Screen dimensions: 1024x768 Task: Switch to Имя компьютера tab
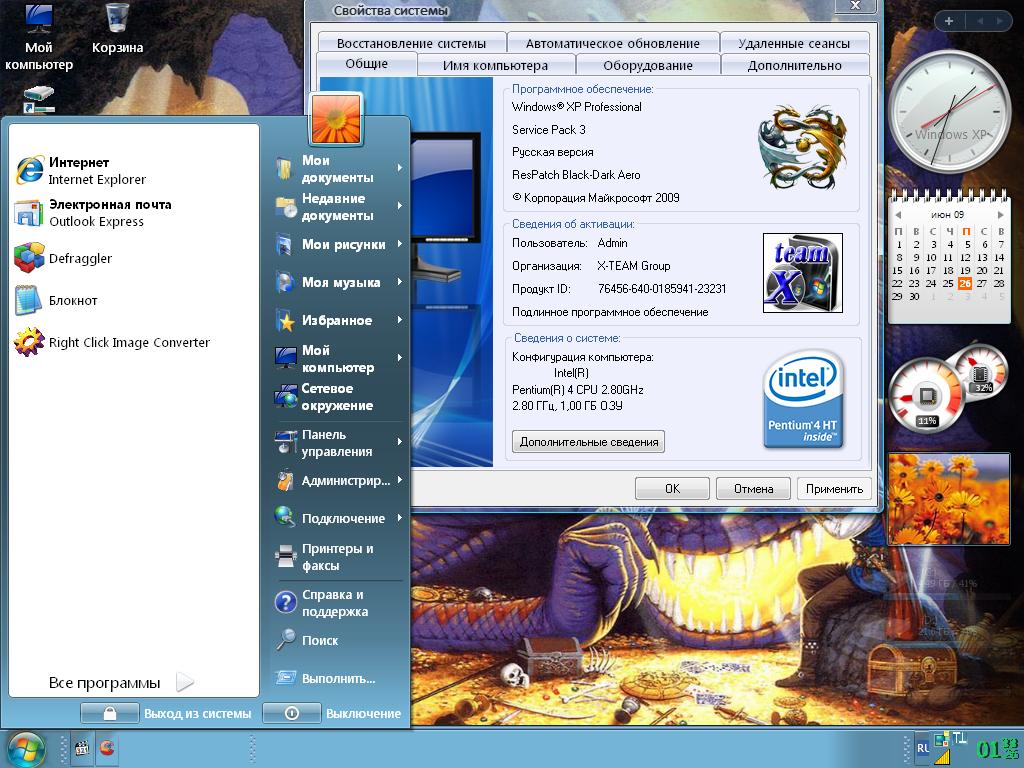coord(495,66)
